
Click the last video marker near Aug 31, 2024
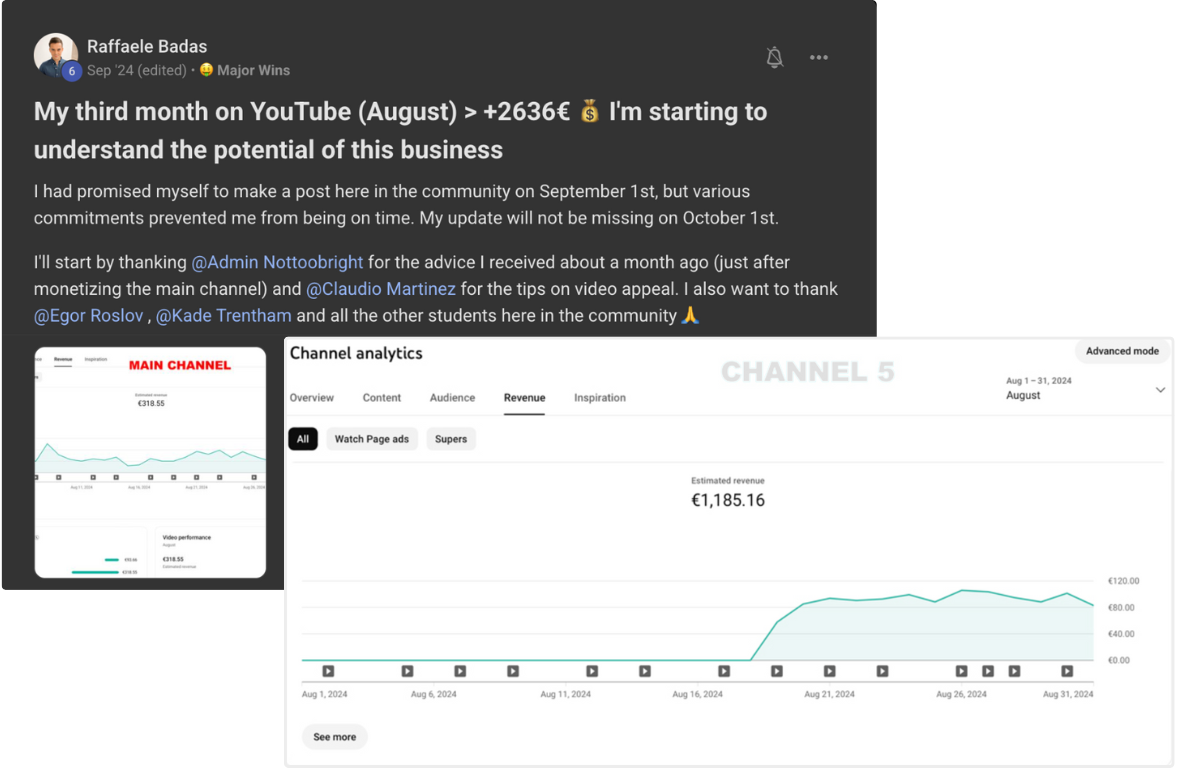pos(1067,671)
